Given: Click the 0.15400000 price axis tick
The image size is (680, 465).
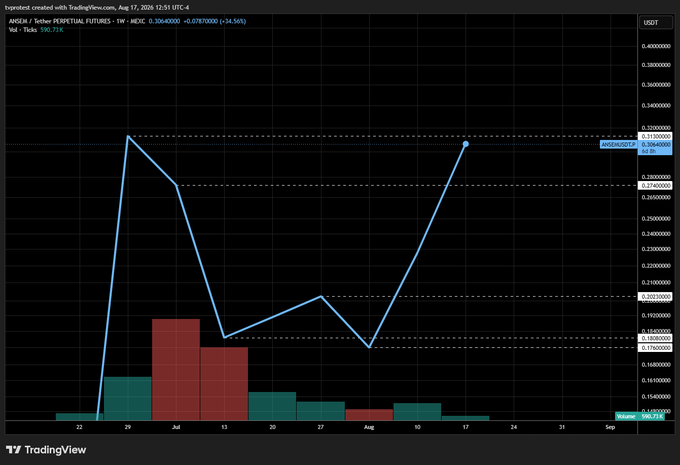Looking at the screenshot, I should pyautogui.click(x=656, y=396).
